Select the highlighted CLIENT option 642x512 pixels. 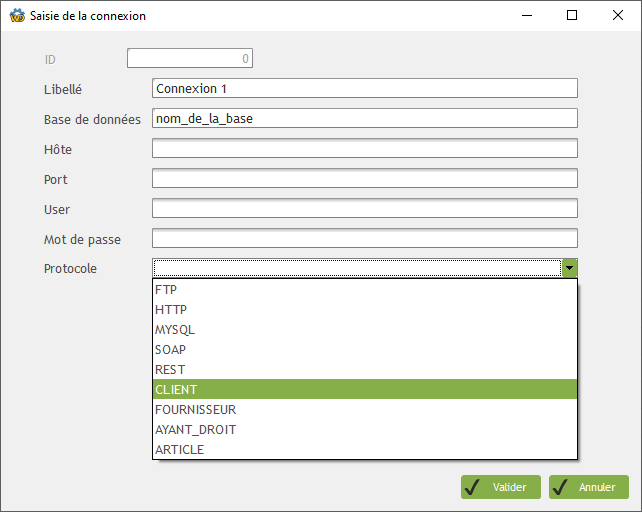(365, 389)
